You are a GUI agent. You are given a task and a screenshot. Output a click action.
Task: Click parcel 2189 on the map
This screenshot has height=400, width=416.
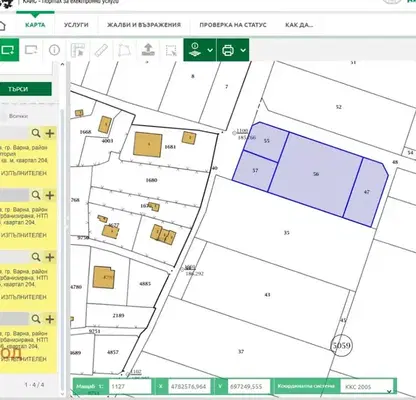[118, 315]
